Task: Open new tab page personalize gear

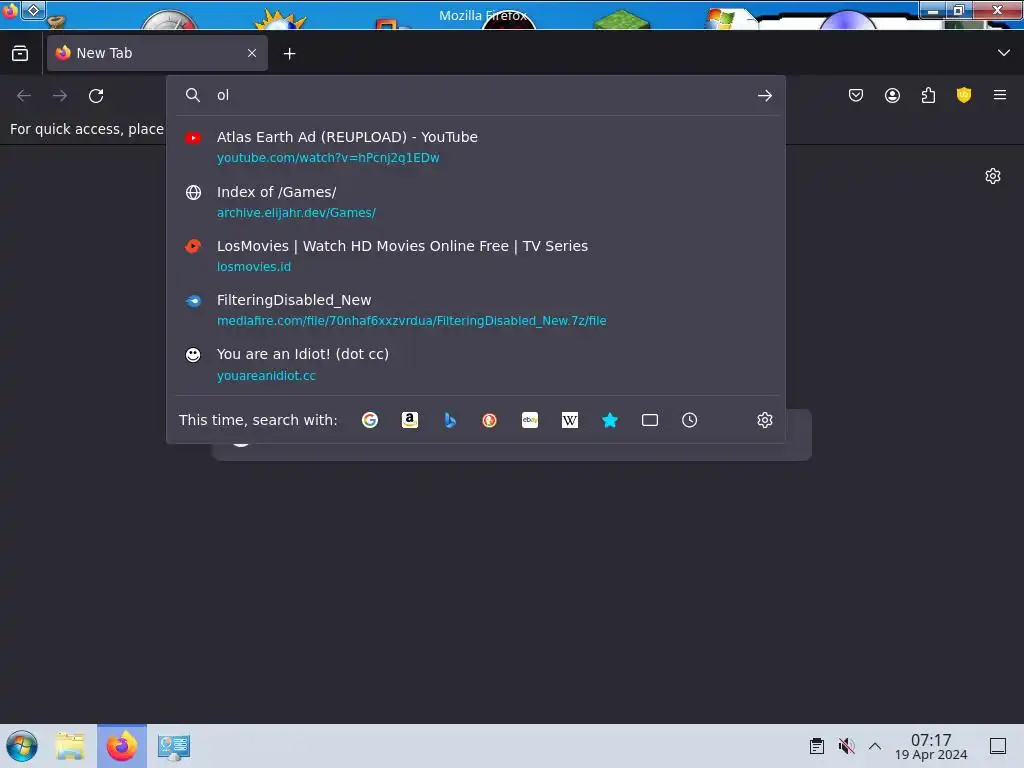Action: click(993, 176)
